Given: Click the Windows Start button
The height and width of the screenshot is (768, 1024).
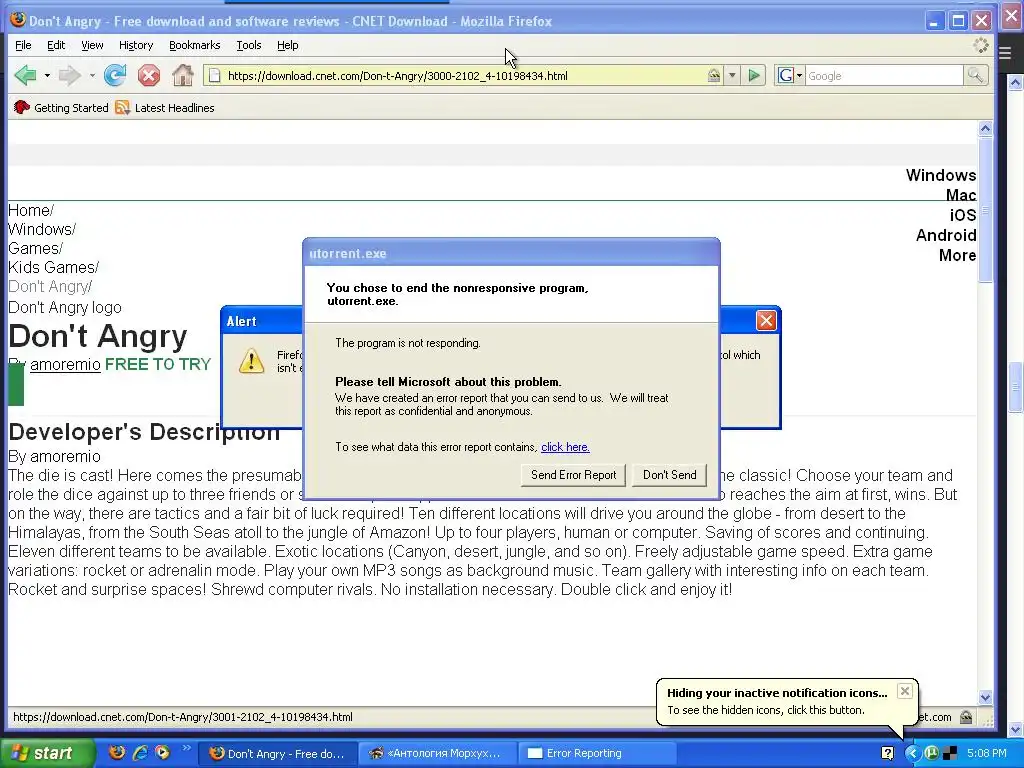Looking at the screenshot, I should click(x=46, y=753).
